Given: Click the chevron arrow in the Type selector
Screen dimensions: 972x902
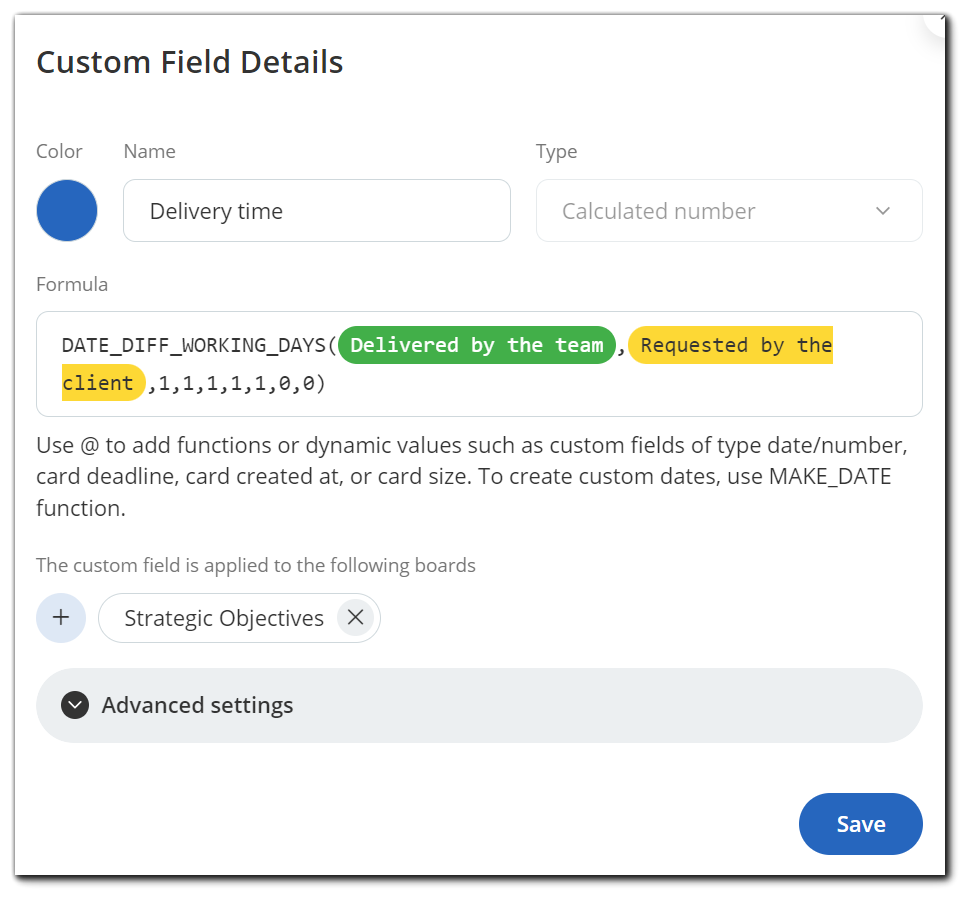Looking at the screenshot, I should click(883, 211).
